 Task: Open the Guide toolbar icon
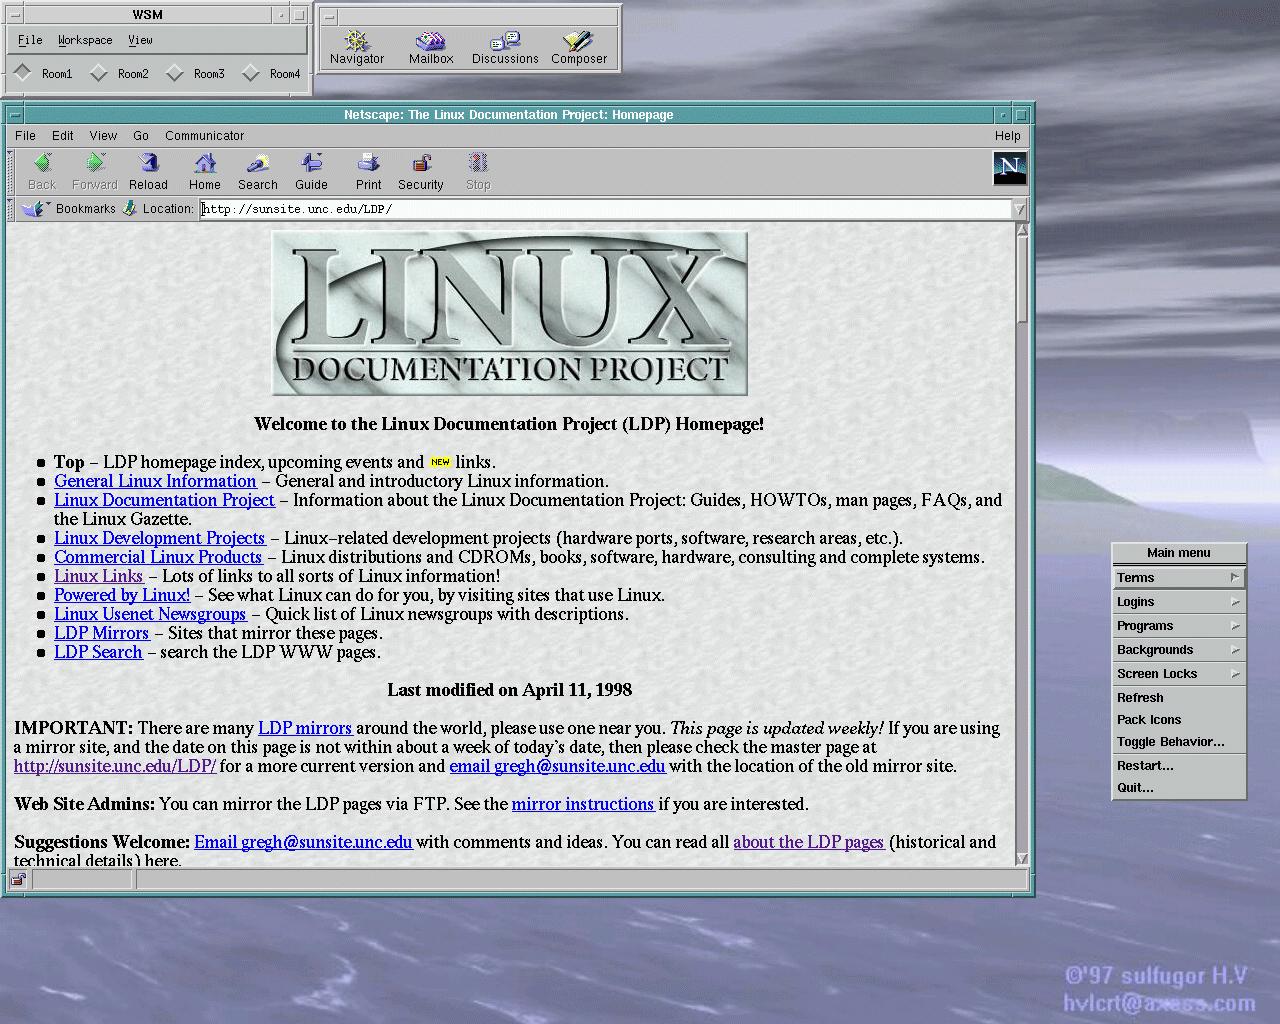point(311,163)
